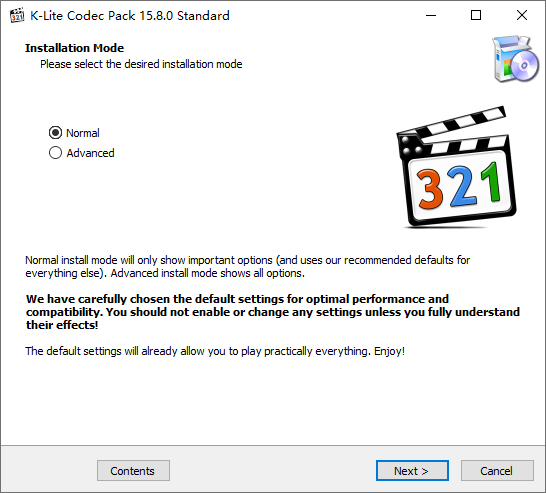The width and height of the screenshot is (546, 493).
Task: Minimize the installer window
Action: [x=431, y=15]
